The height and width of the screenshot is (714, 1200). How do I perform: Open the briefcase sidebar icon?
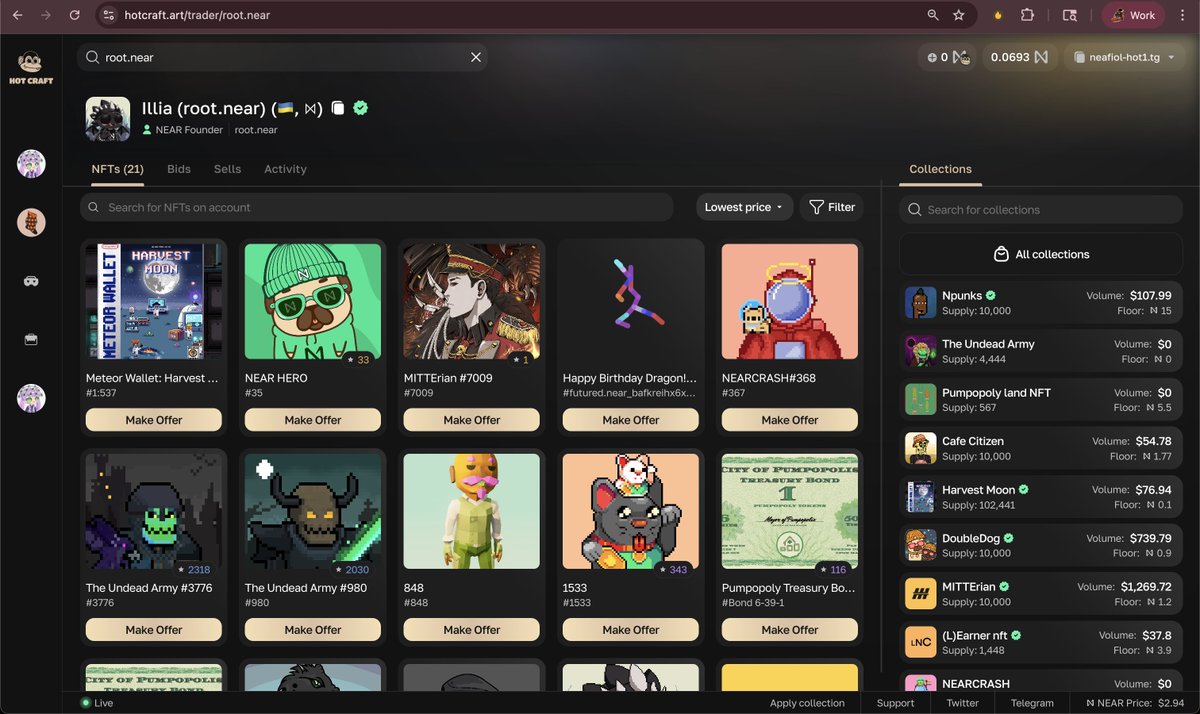tap(31, 340)
